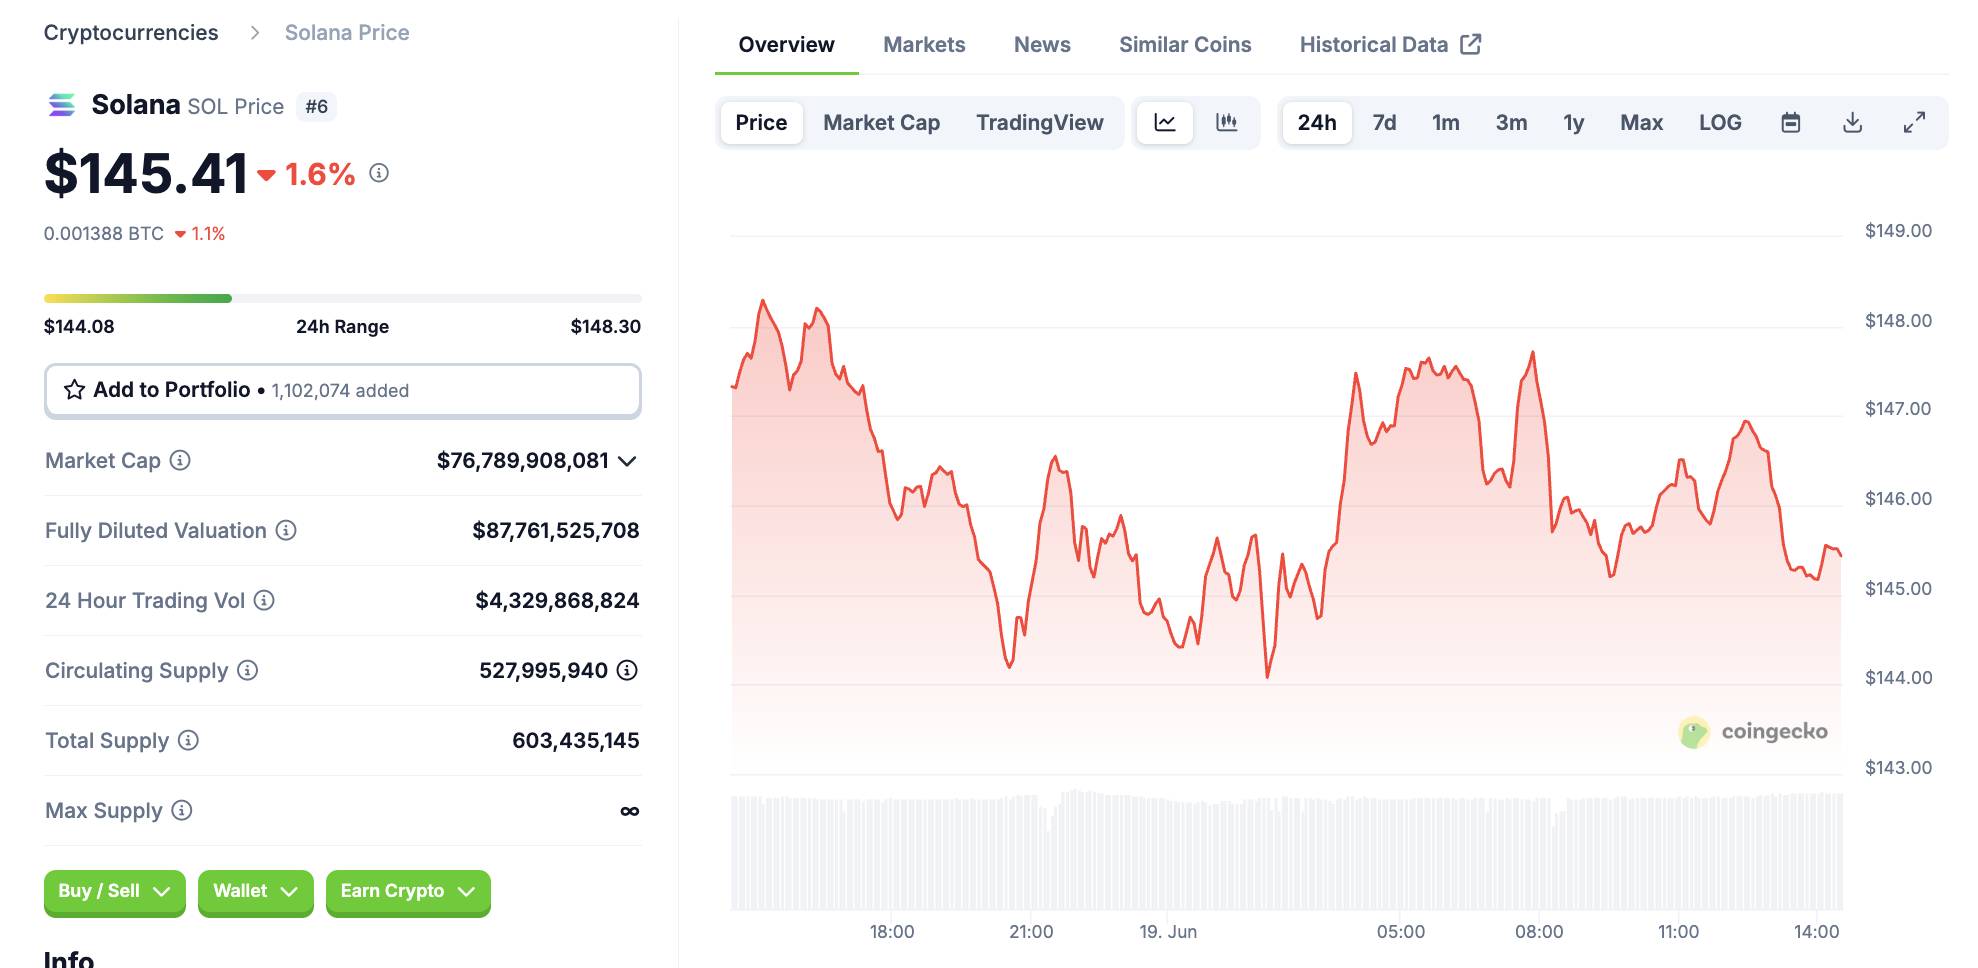
Task: Click the 1.6% price drop percentage
Action: 320,174
